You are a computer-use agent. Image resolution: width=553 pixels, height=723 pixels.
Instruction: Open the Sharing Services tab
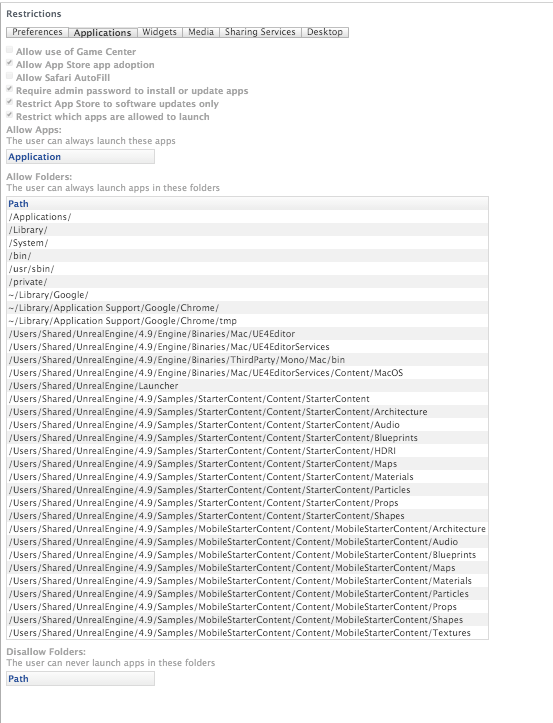[260, 32]
